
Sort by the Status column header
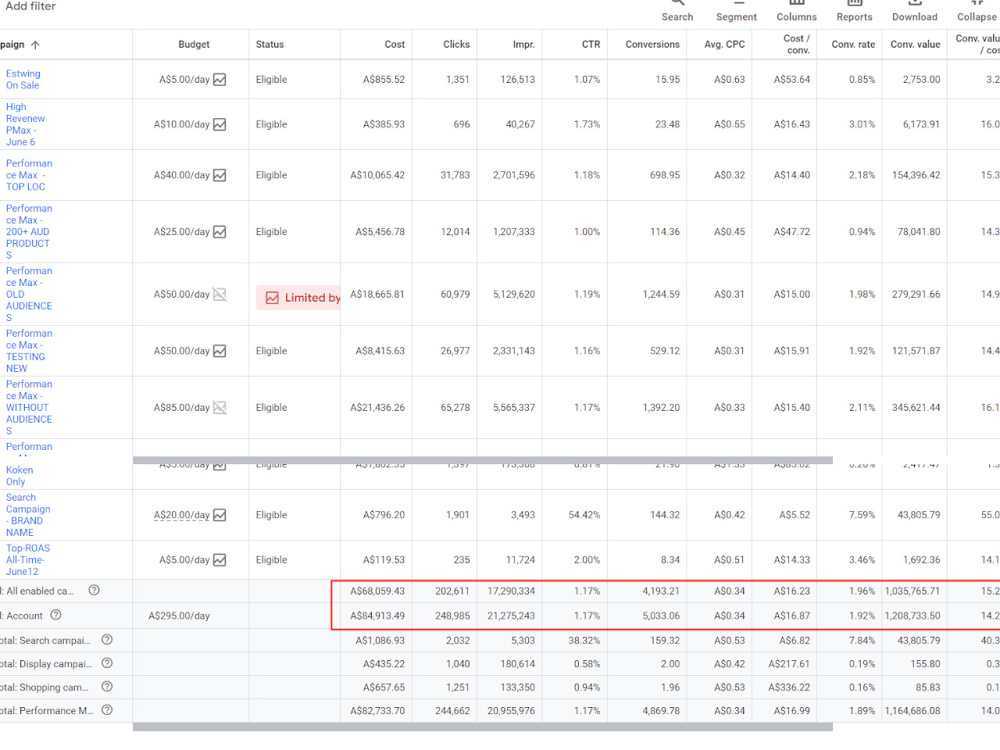[x=270, y=45]
